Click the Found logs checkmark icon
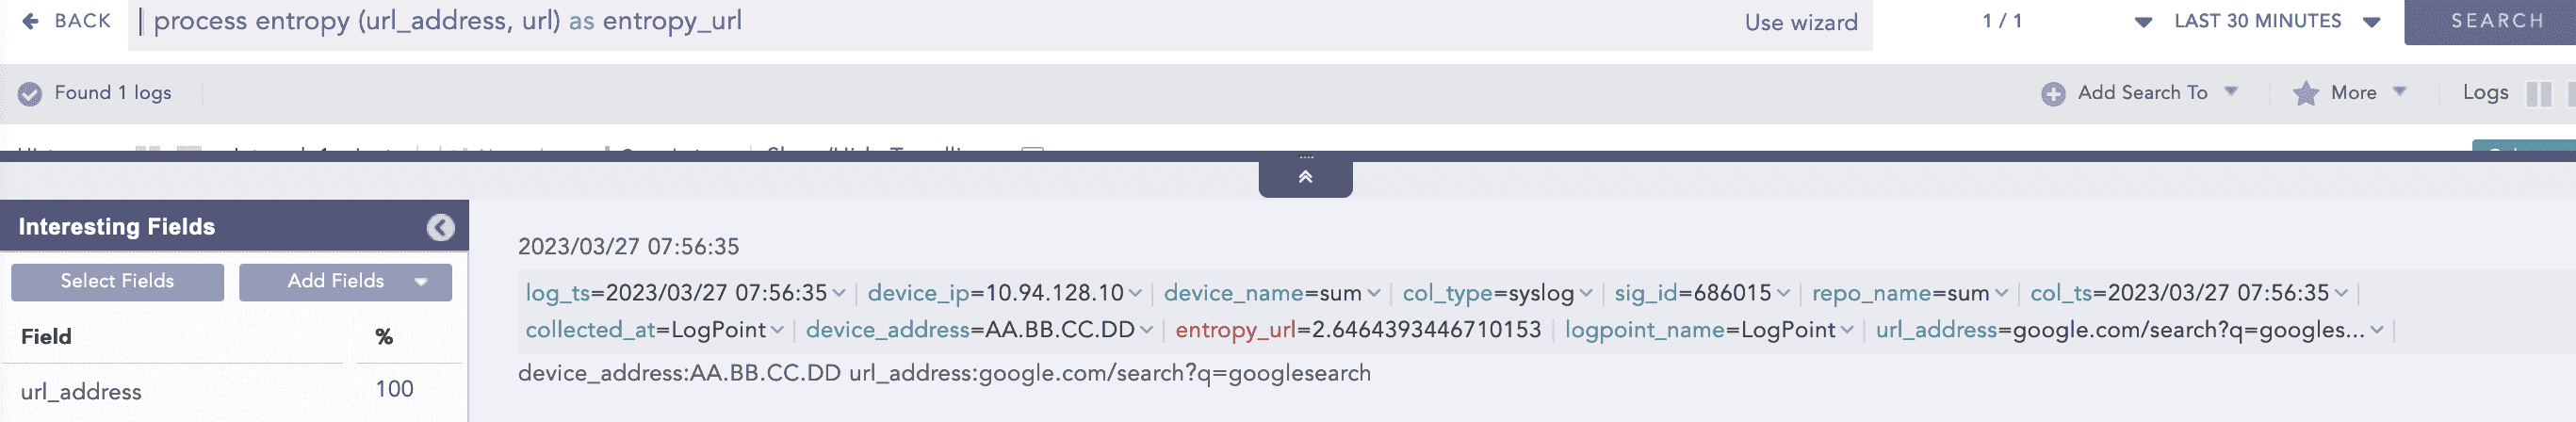This screenshot has width=2576, height=422. (x=30, y=93)
